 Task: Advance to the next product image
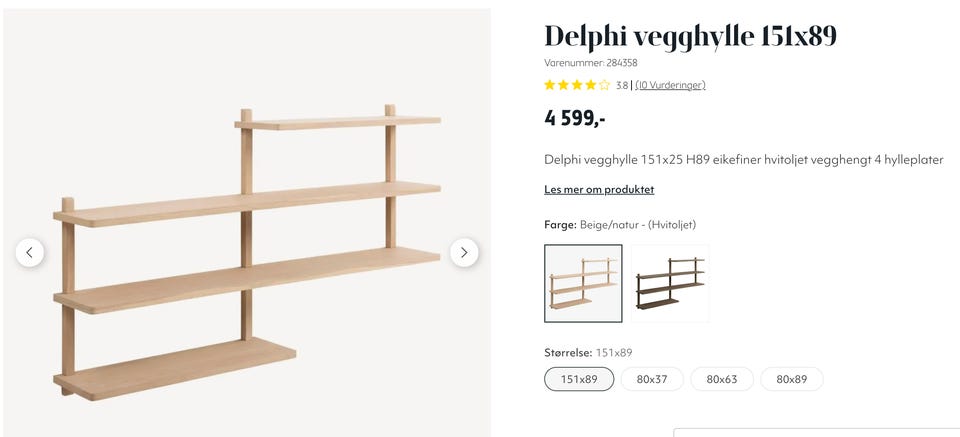(464, 252)
